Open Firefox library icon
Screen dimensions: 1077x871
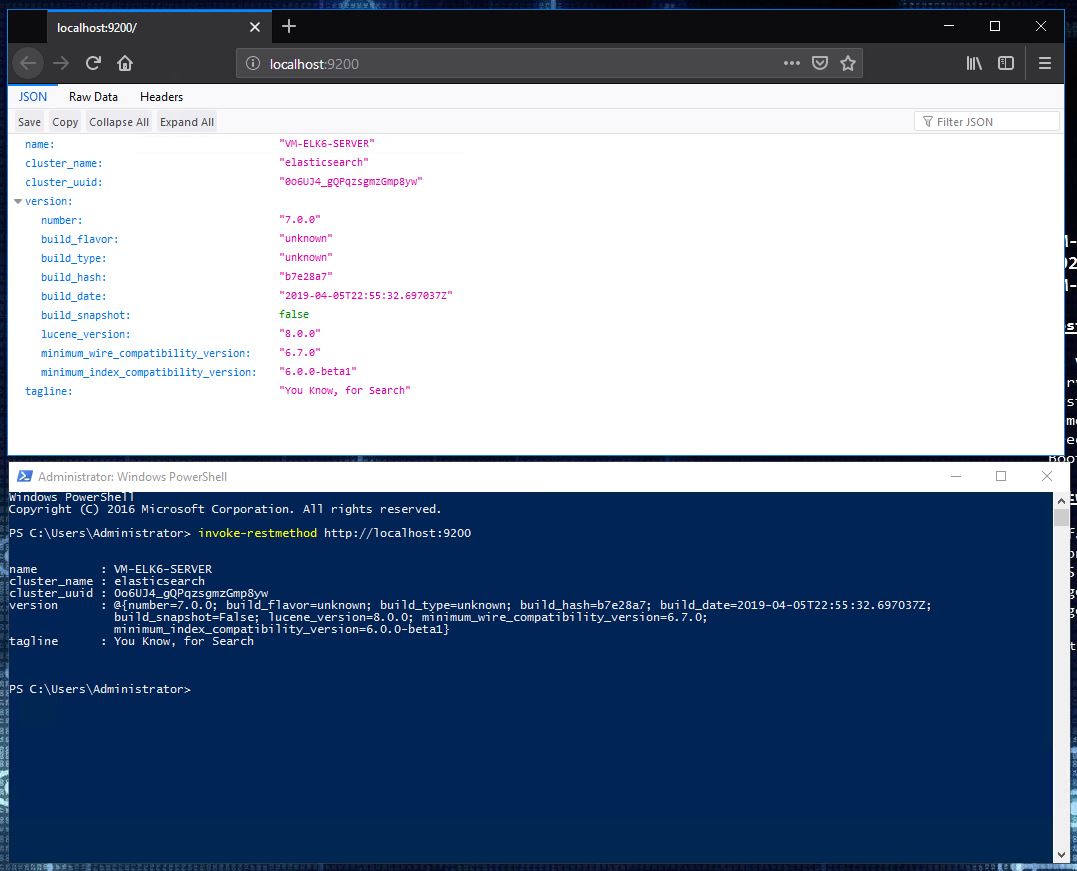[974, 63]
